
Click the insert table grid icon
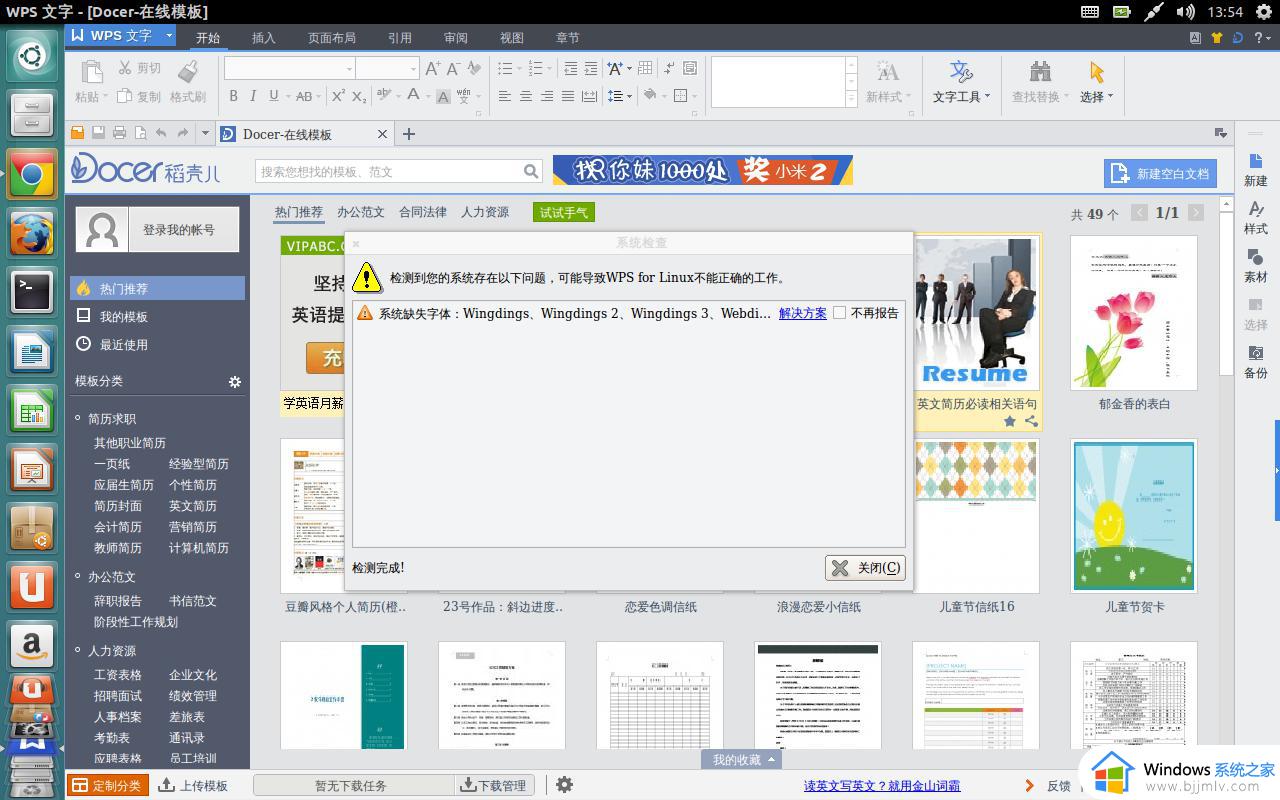pyautogui.click(x=645, y=68)
